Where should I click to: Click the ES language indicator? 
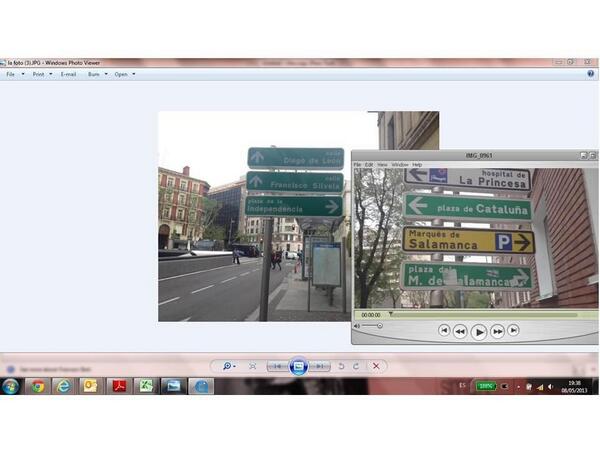[x=463, y=385]
